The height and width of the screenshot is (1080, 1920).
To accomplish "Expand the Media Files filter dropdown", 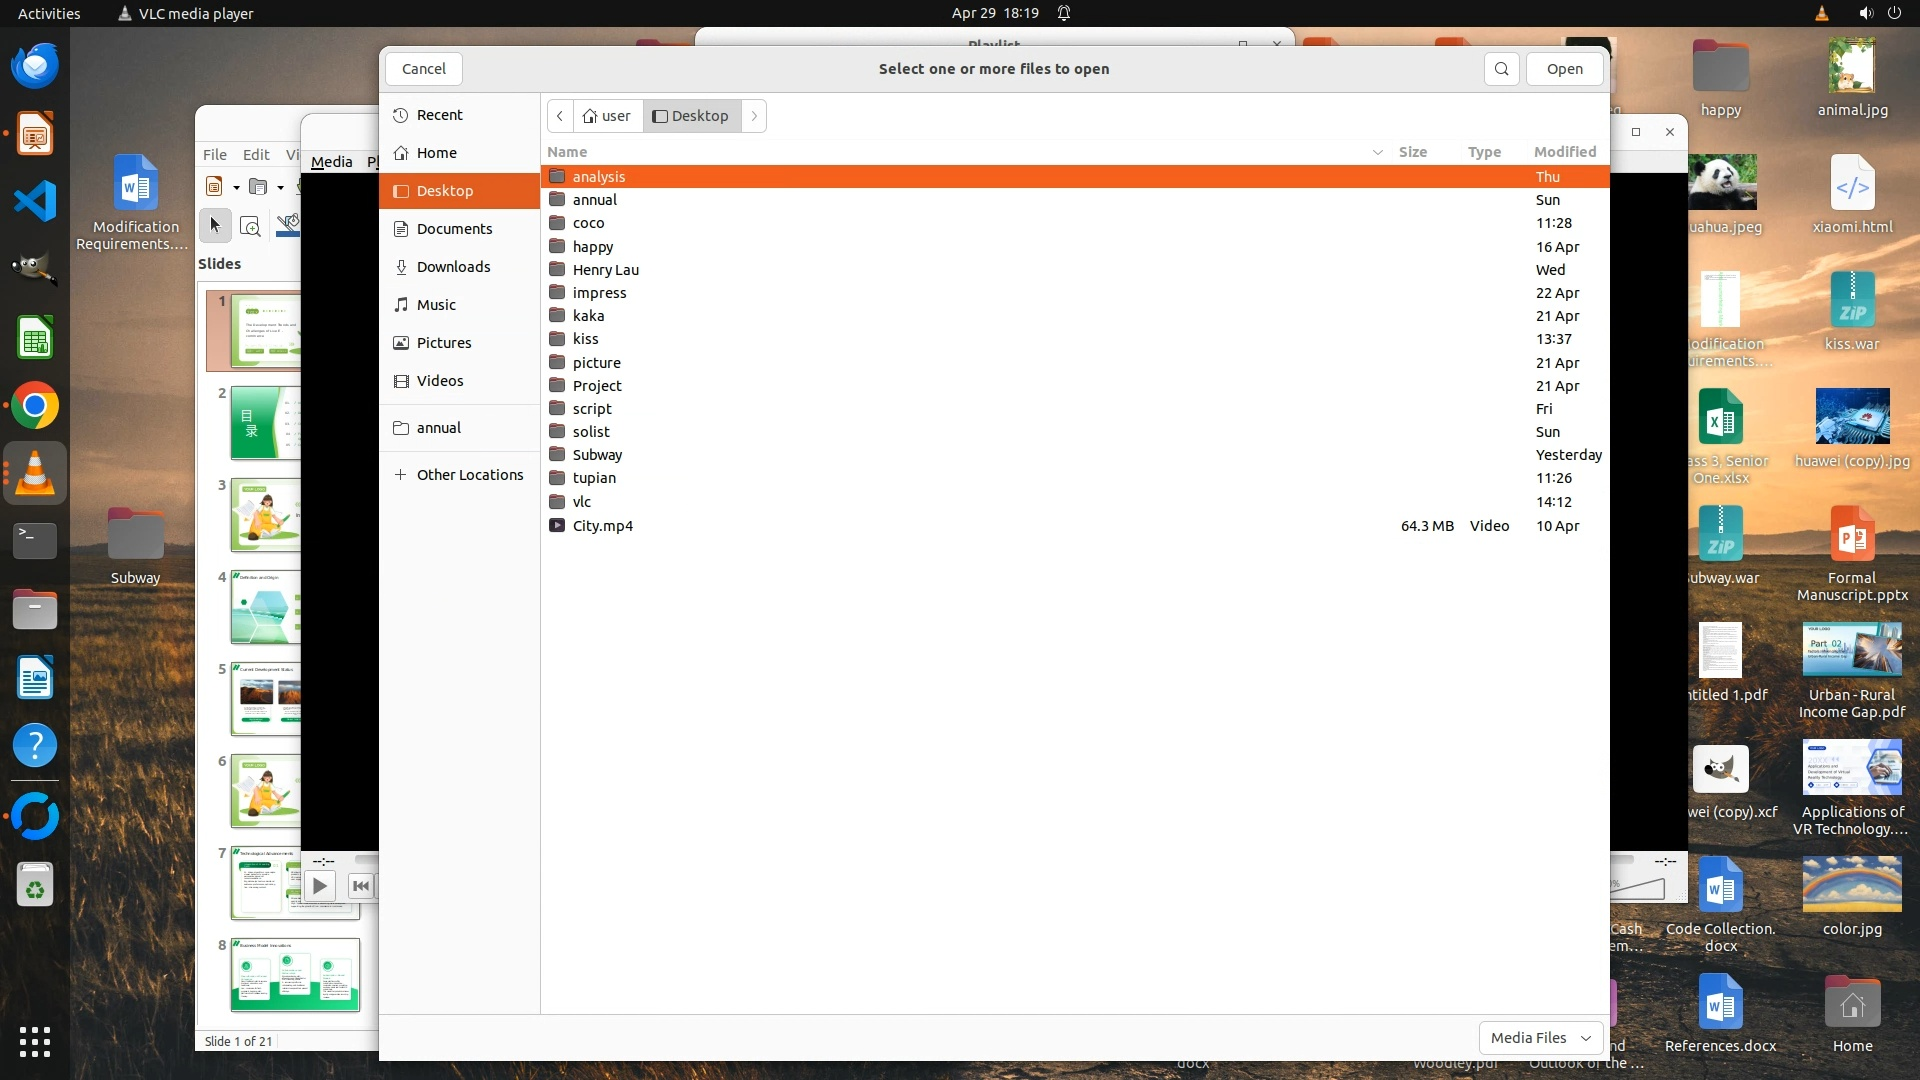I will [1540, 1038].
